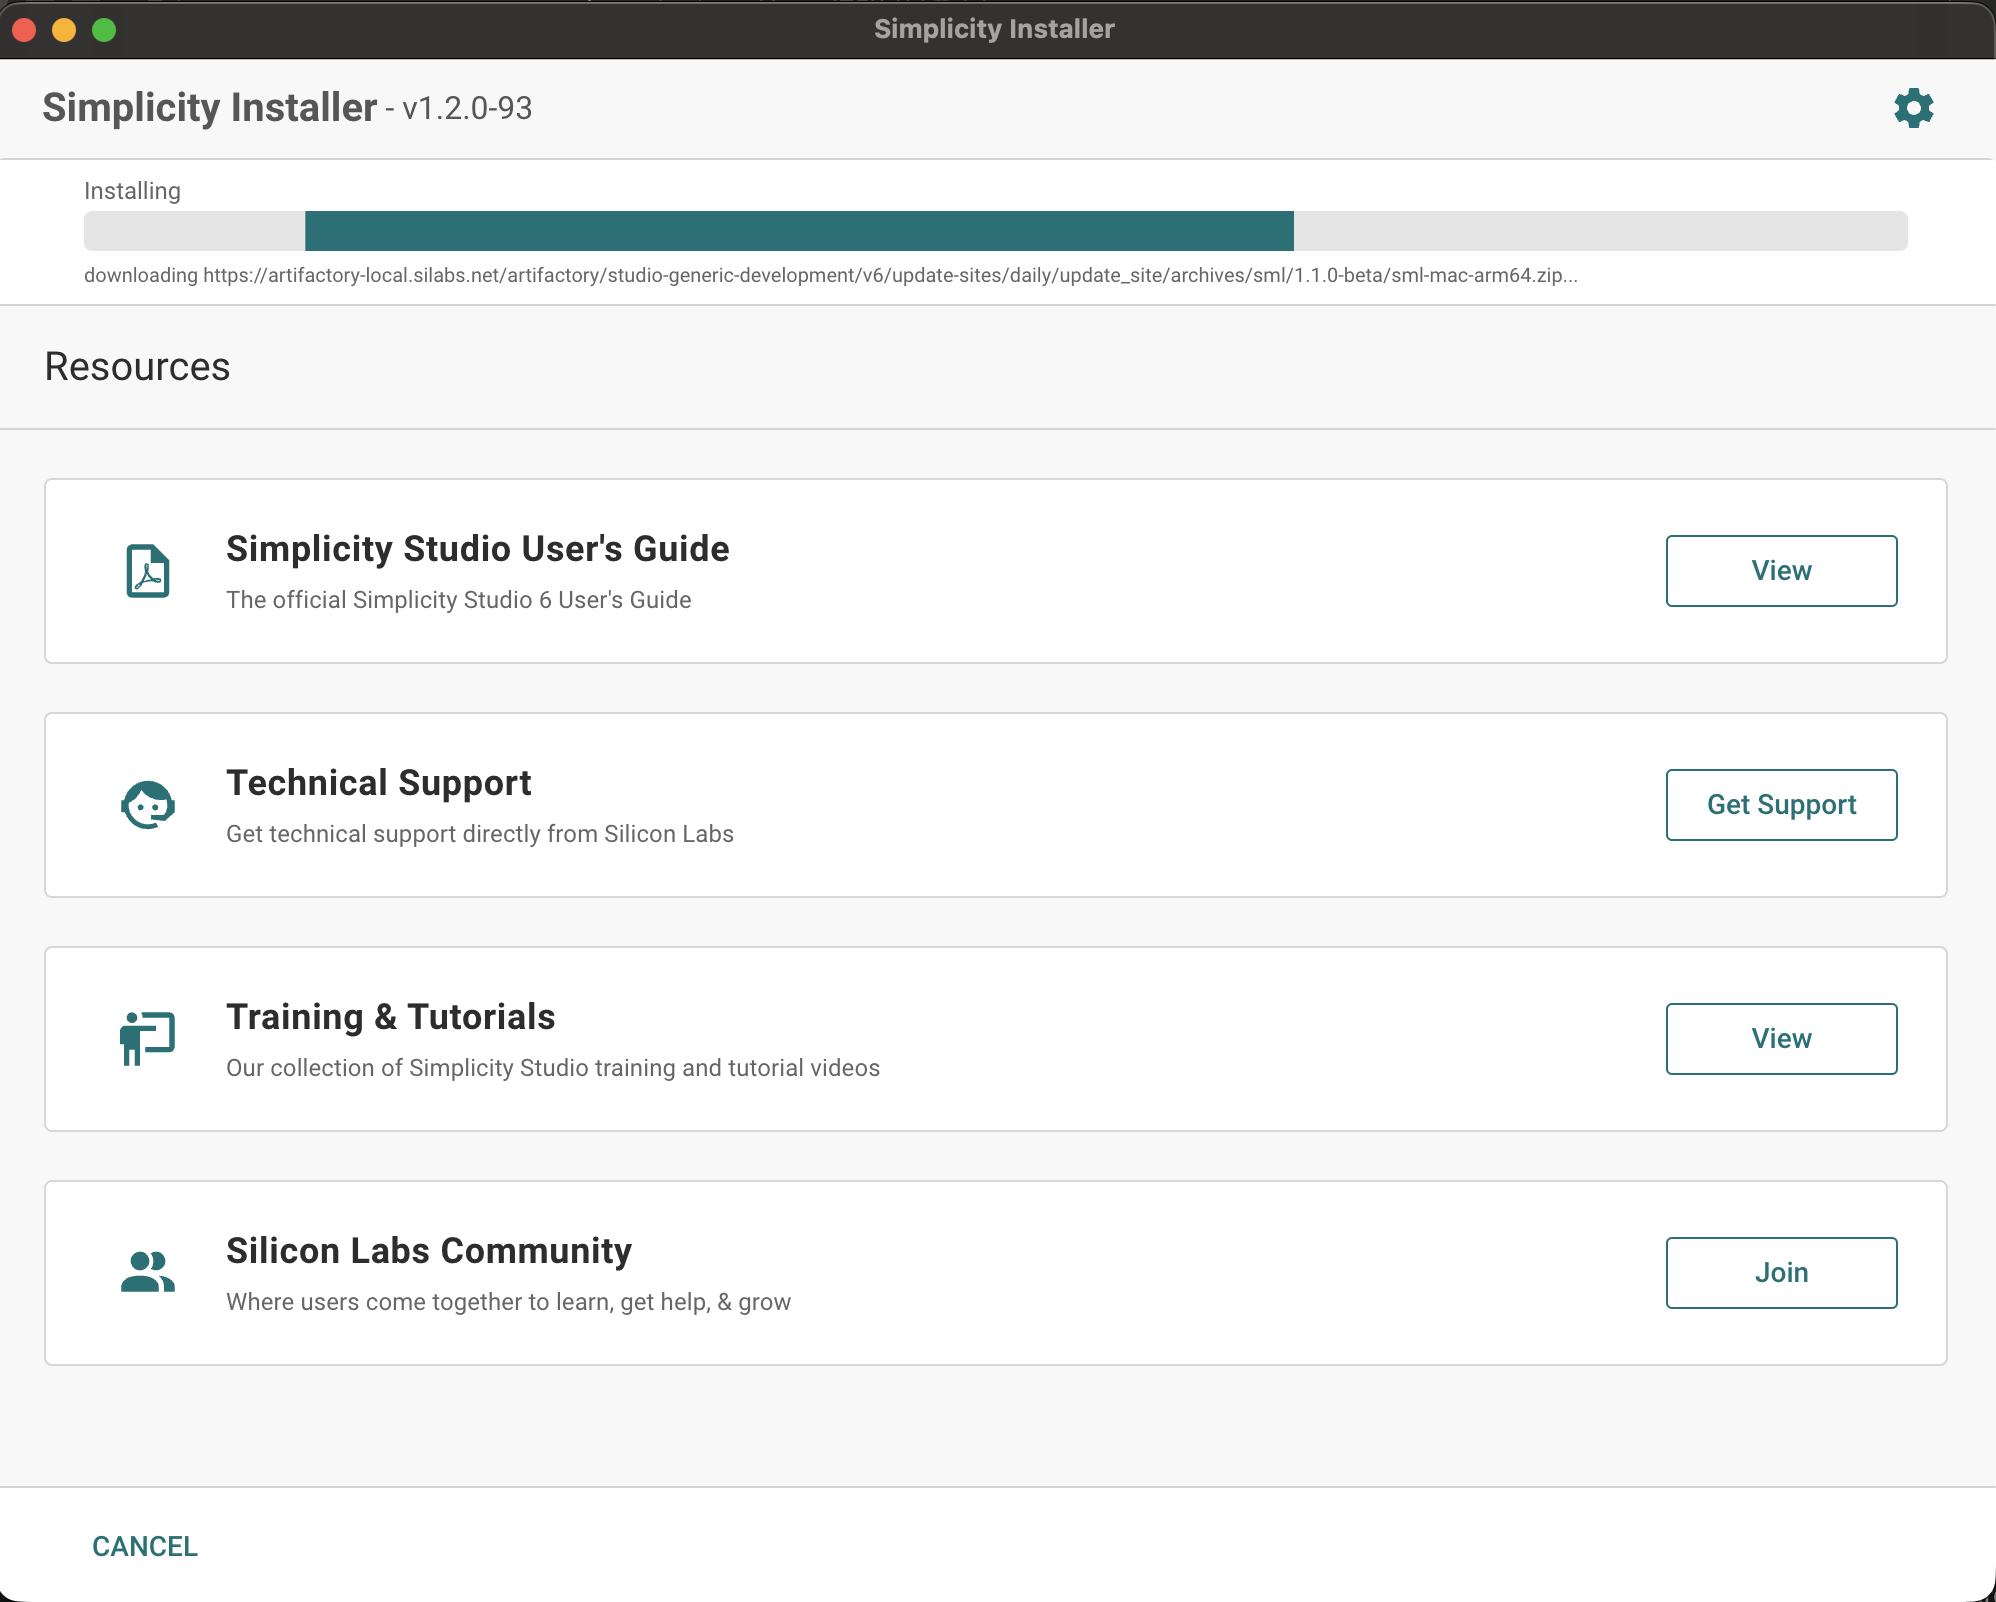Open settings via the gear icon
1996x1602 pixels.
click(x=1913, y=108)
